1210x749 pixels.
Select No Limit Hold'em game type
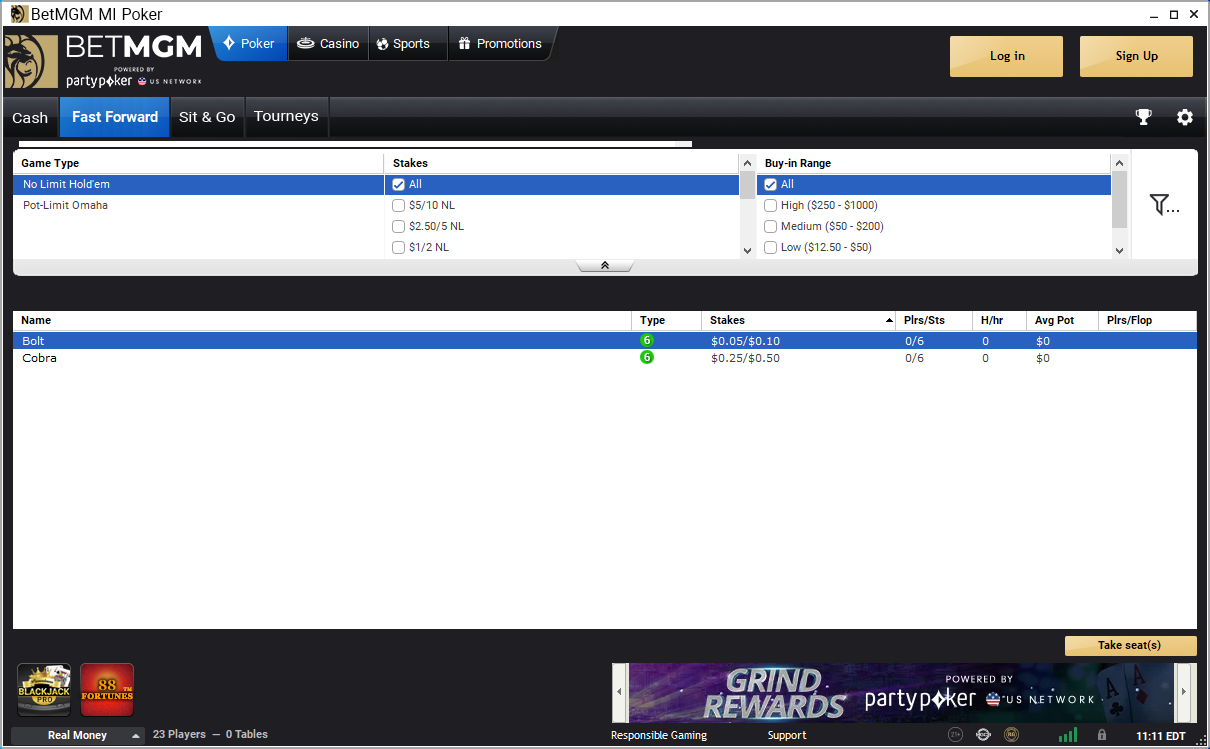click(198, 184)
